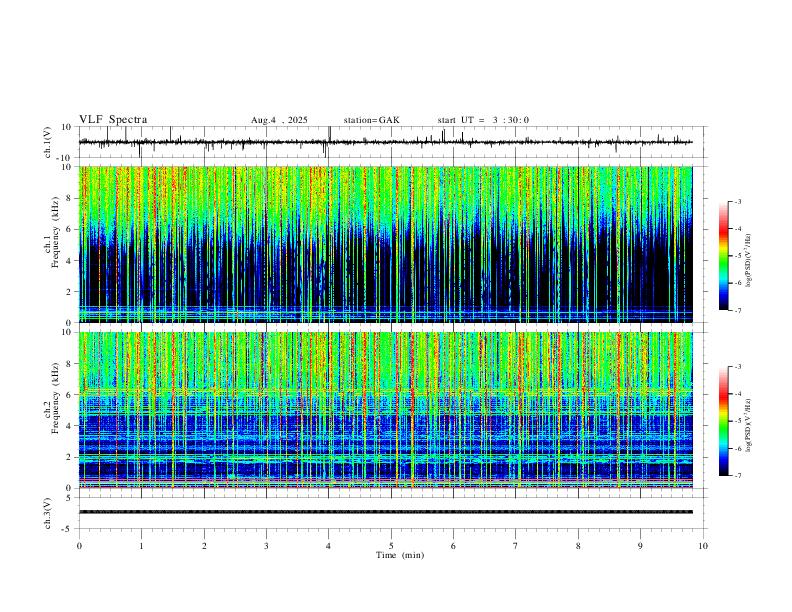Screen dimensions: 792x612
Task: Click the "-7" tick on ch.1 colorbar
Action: 738,311
